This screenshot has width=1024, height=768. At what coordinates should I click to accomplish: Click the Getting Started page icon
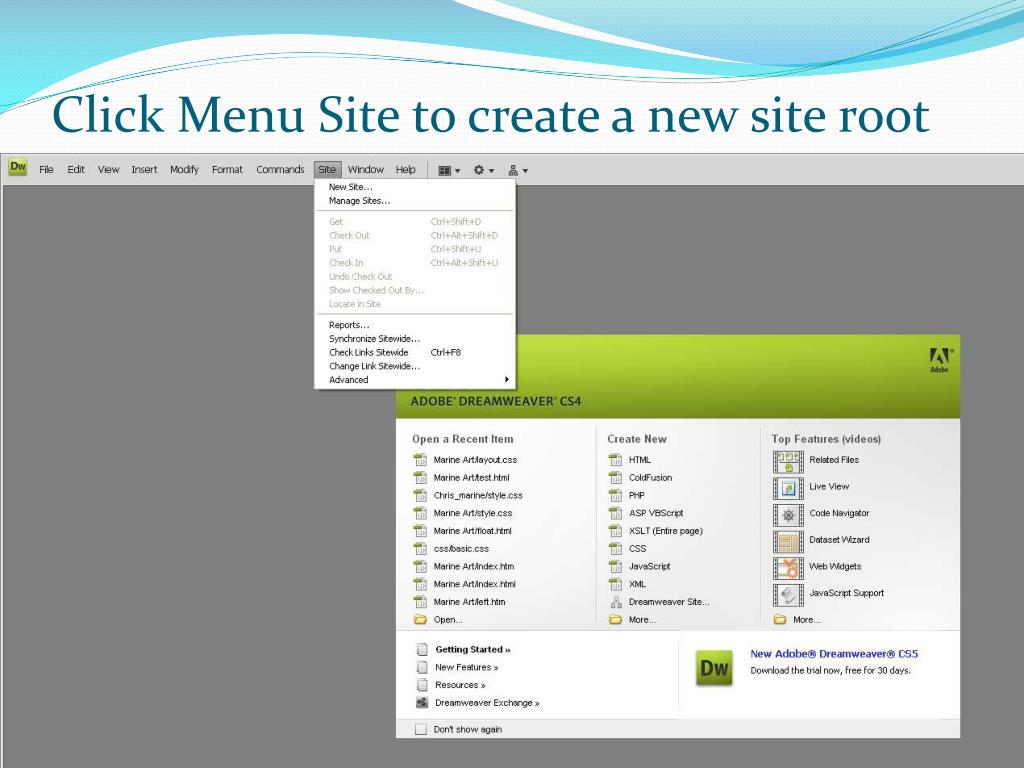click(x=423, y=650)
